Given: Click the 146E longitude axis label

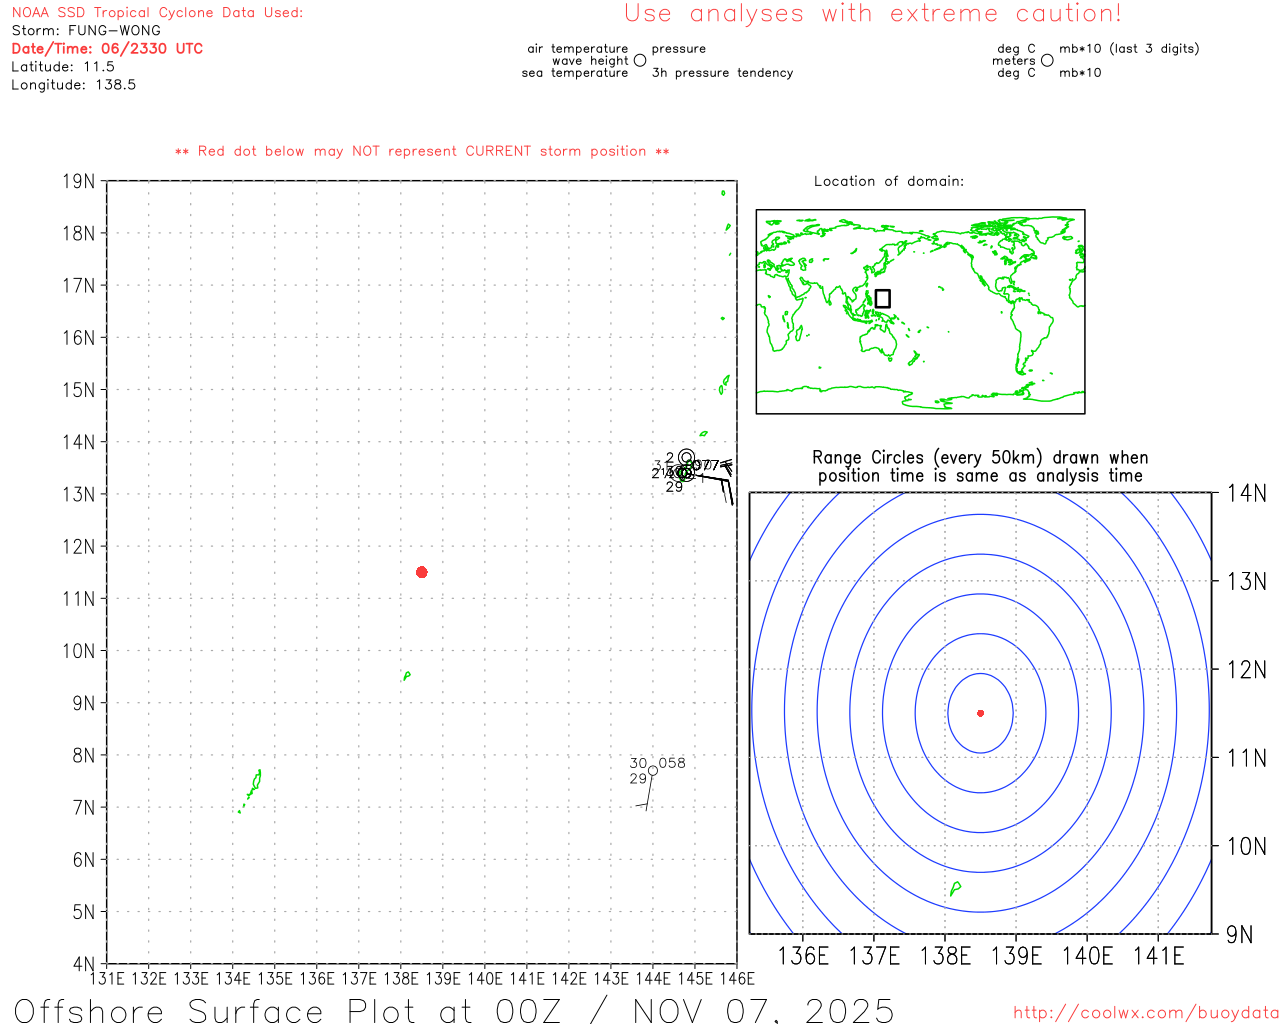Looking at the screenshot, I should point(737,978).
